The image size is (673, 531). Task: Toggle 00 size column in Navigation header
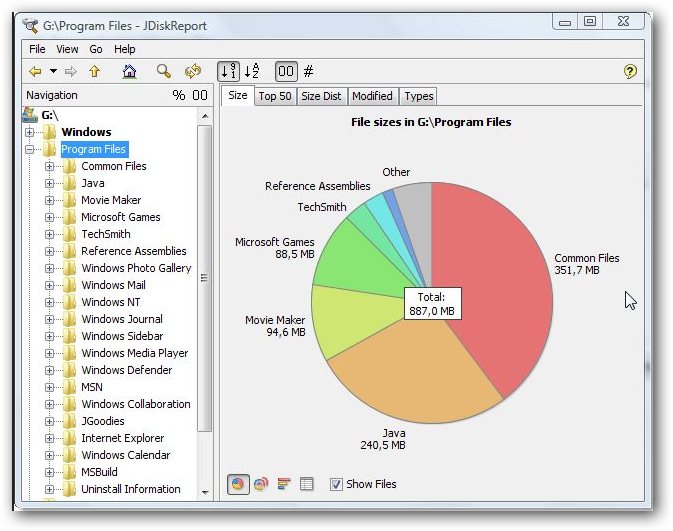pos(200,95)
